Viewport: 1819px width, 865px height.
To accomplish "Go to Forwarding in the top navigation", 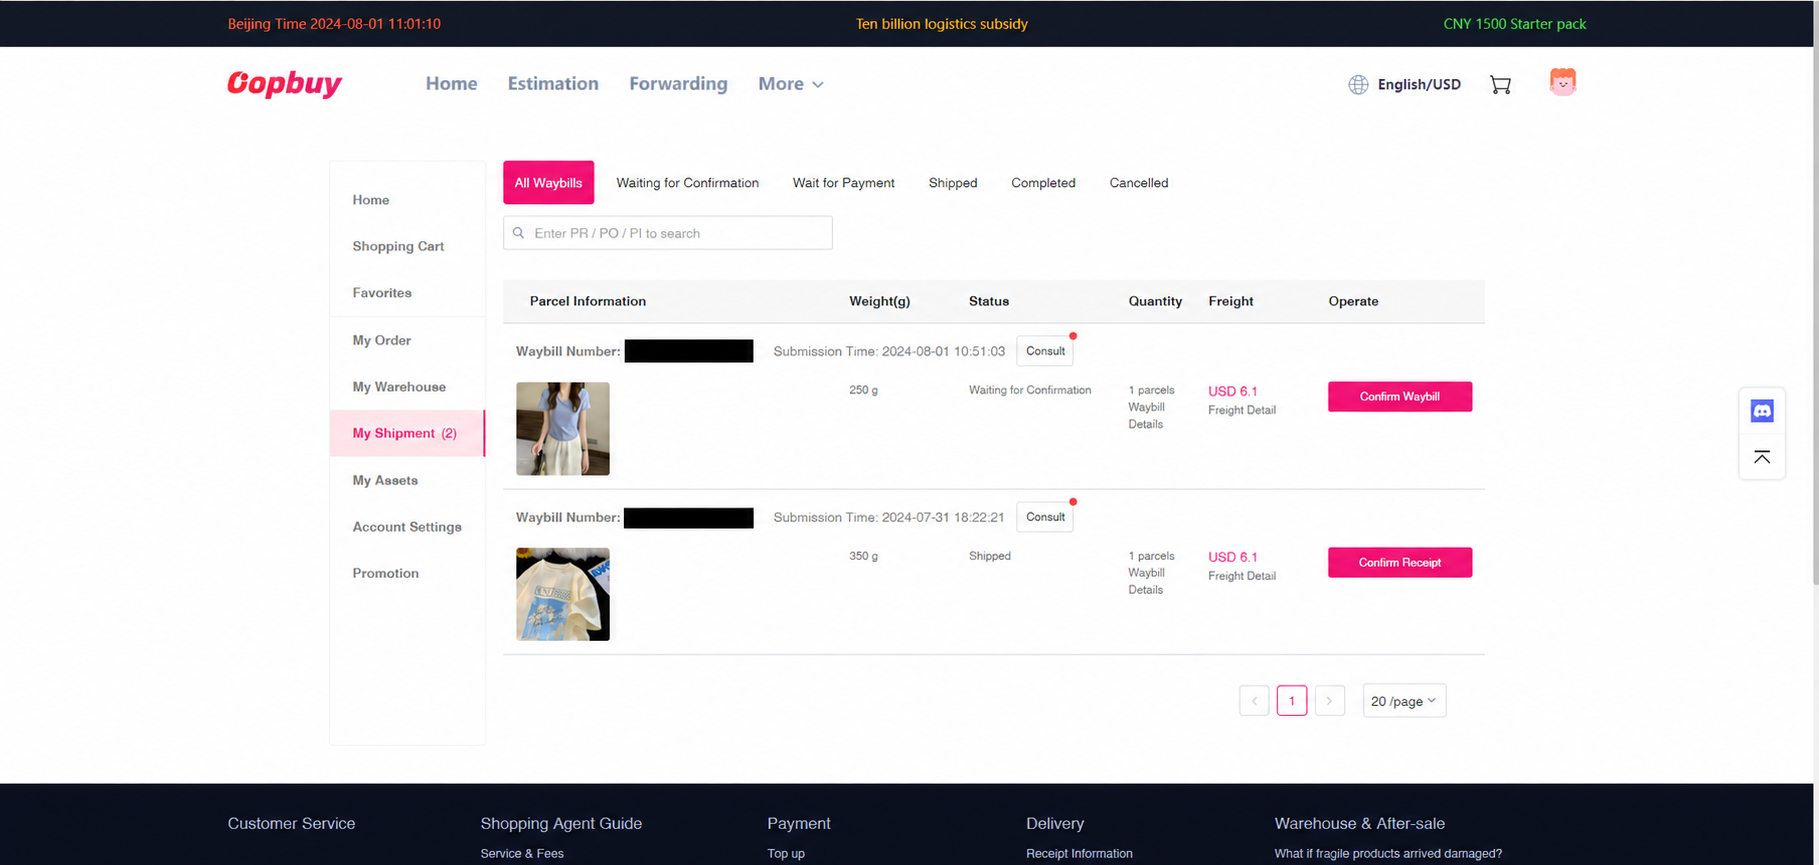I will [x=678, y=84].
